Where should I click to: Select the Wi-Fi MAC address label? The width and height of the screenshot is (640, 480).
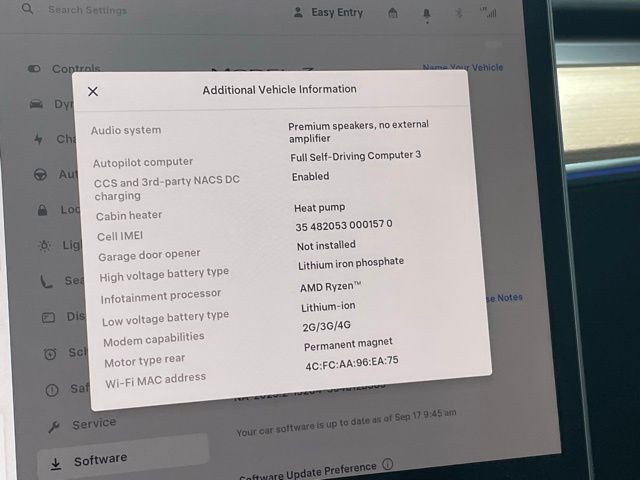click(156, 380)
